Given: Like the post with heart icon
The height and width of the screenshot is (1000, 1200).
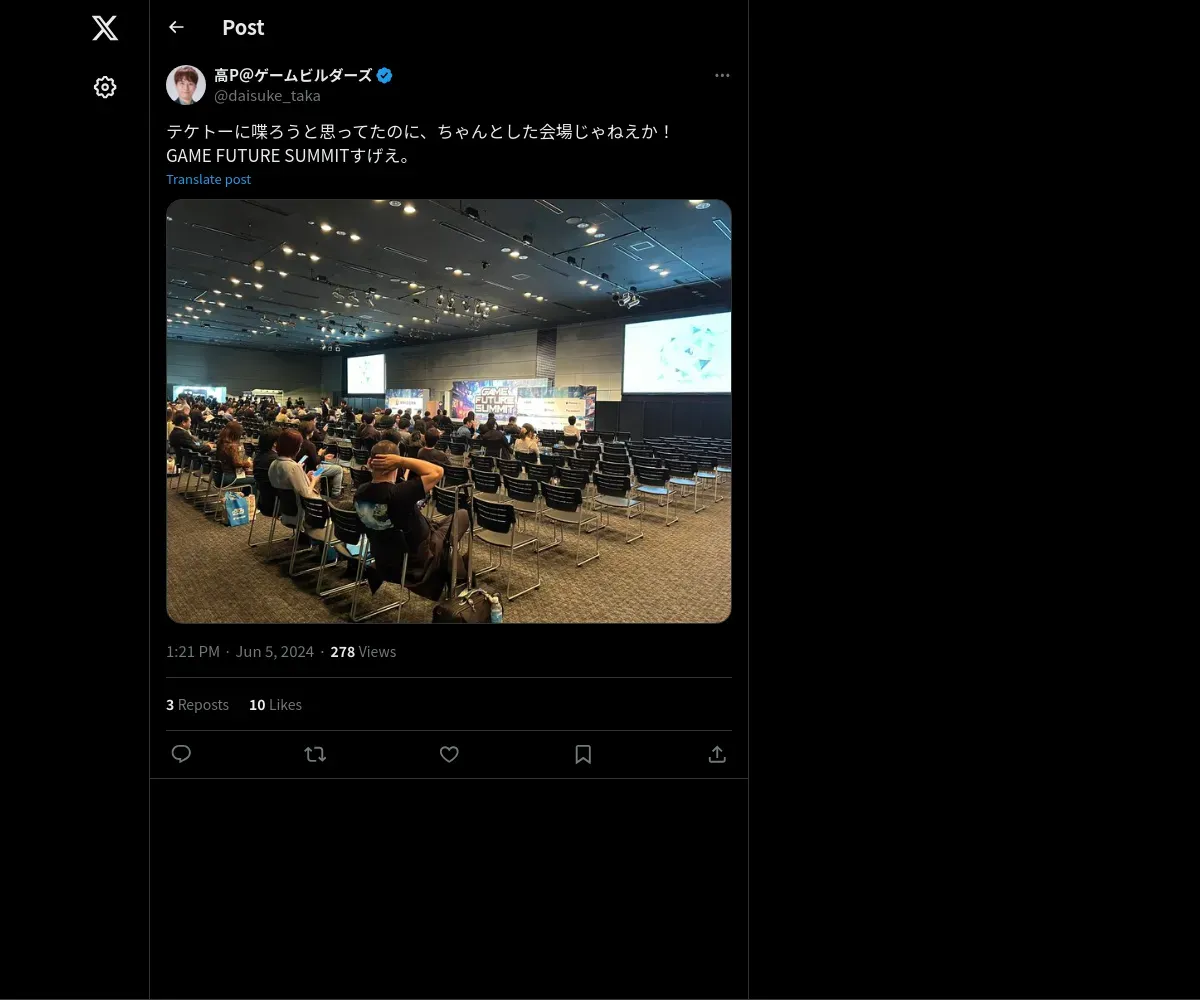Looking at the screenshot, I should 449,754.
